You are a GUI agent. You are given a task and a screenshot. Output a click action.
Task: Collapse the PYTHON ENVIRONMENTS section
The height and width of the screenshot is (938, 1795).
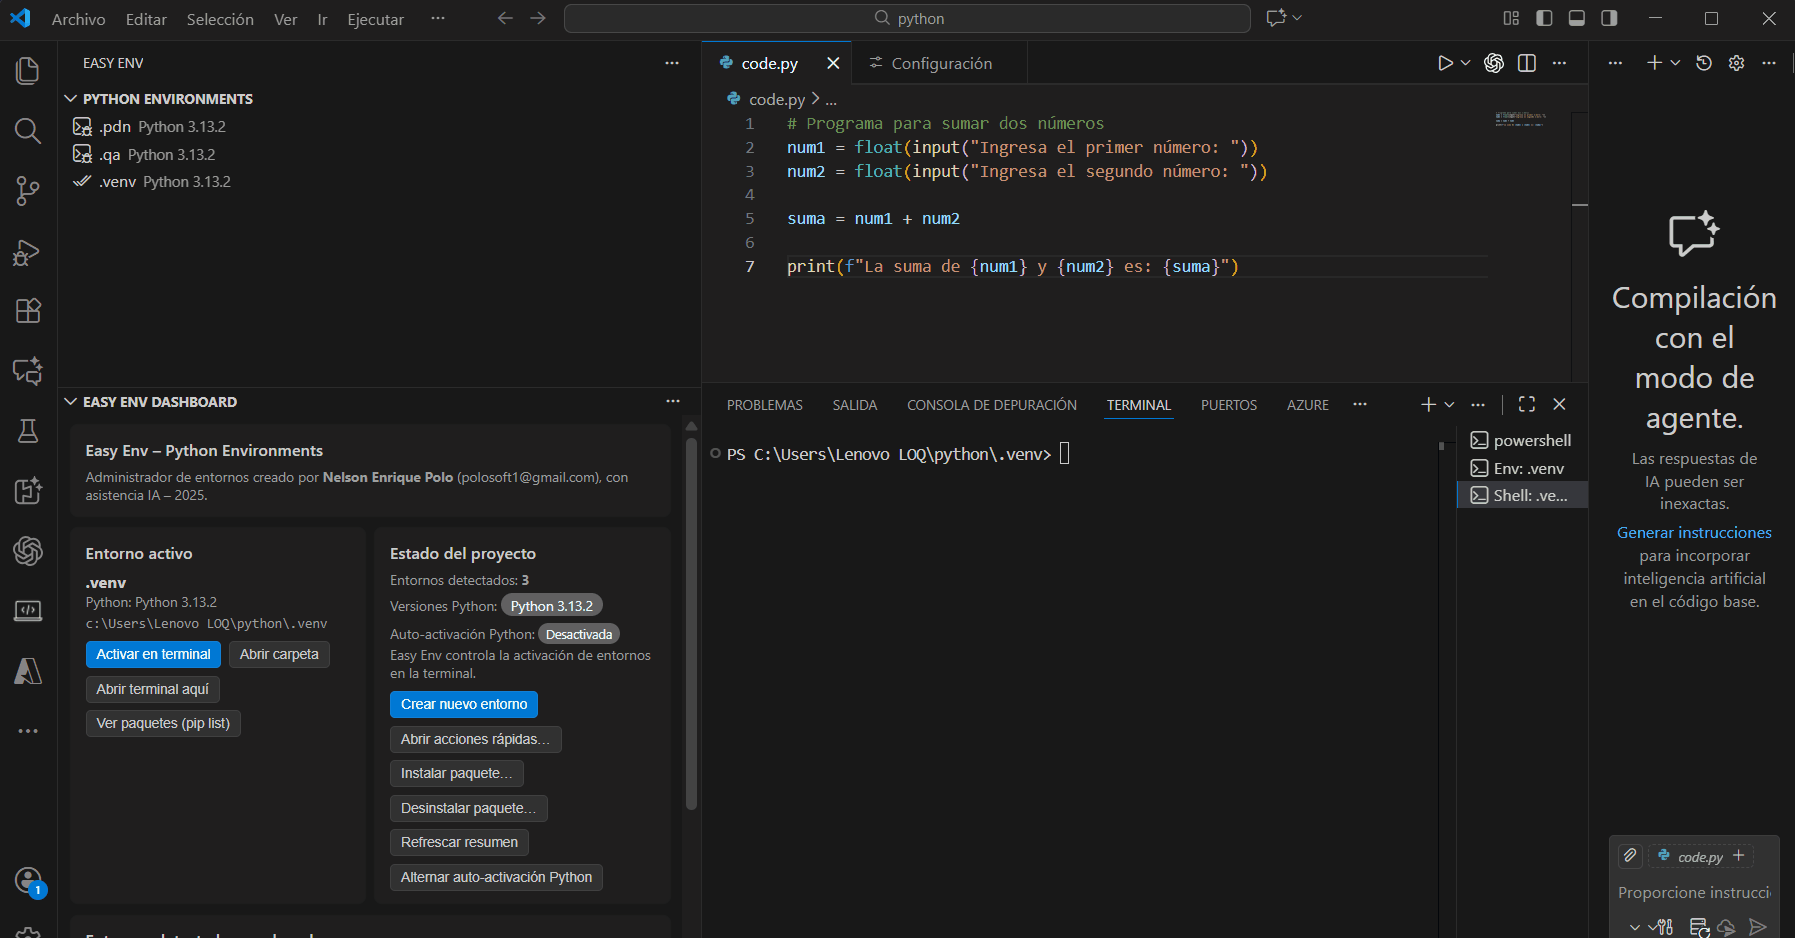(x=71, y=99)
